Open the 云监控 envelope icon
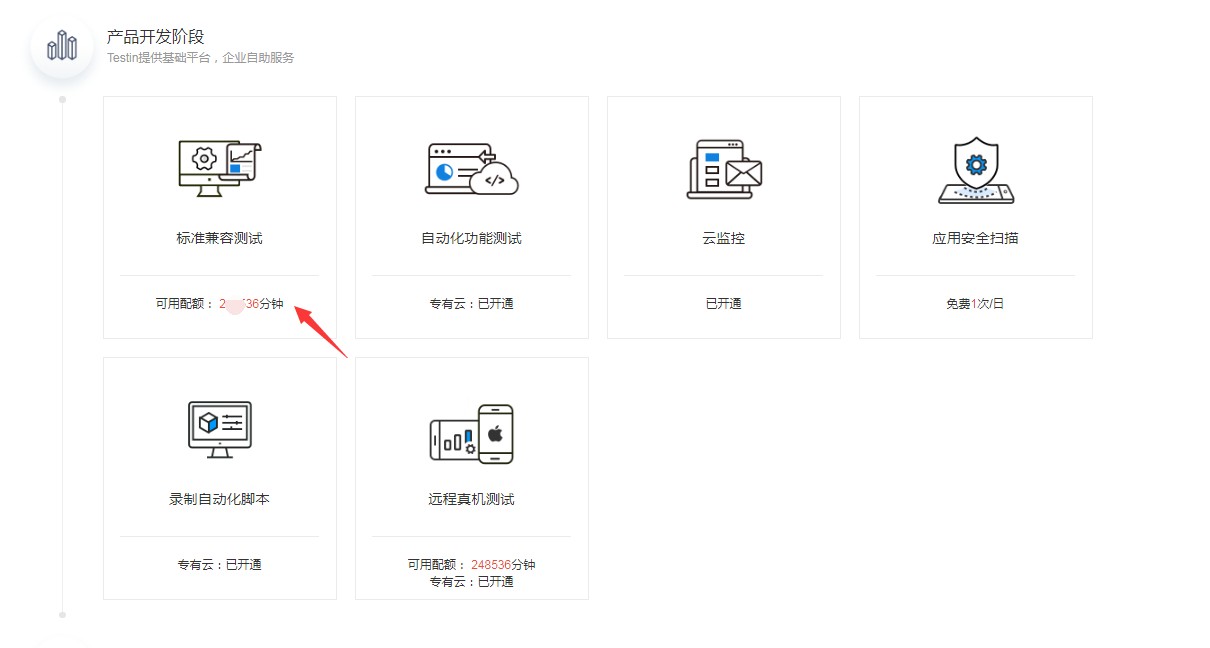 [x=724, y=169]
